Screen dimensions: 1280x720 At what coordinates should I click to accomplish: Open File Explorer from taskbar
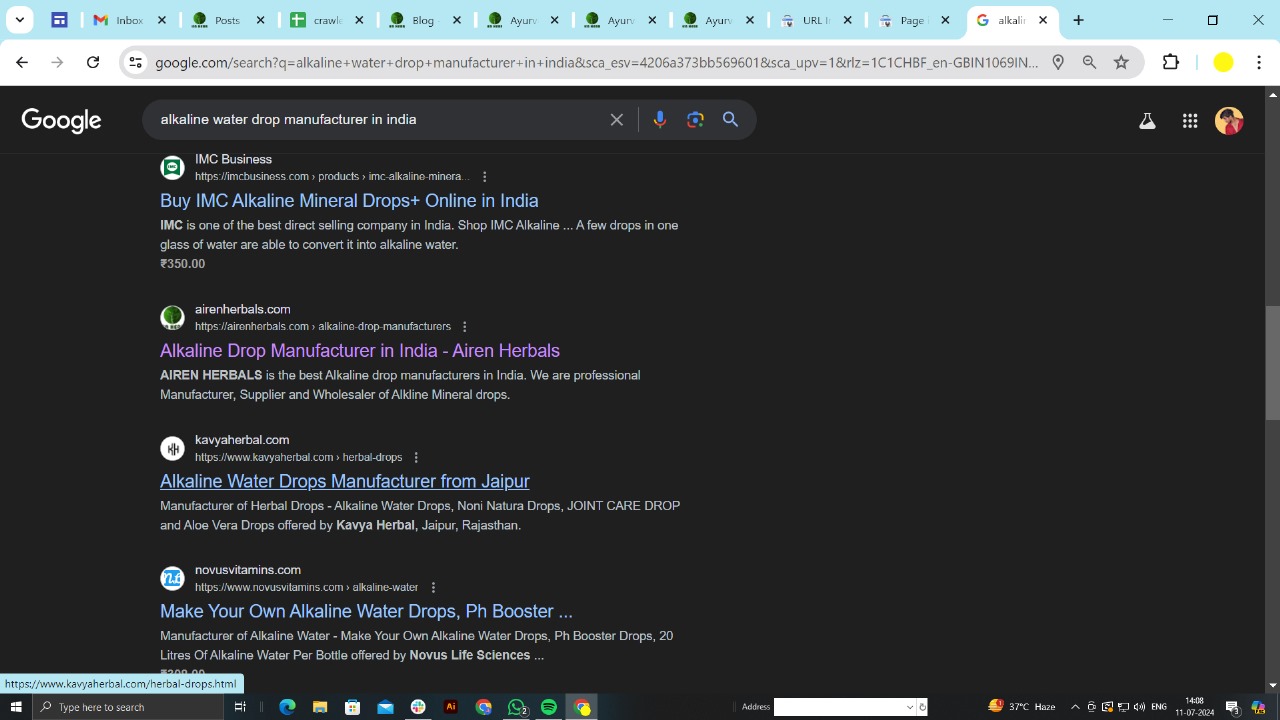pos(320,707)
